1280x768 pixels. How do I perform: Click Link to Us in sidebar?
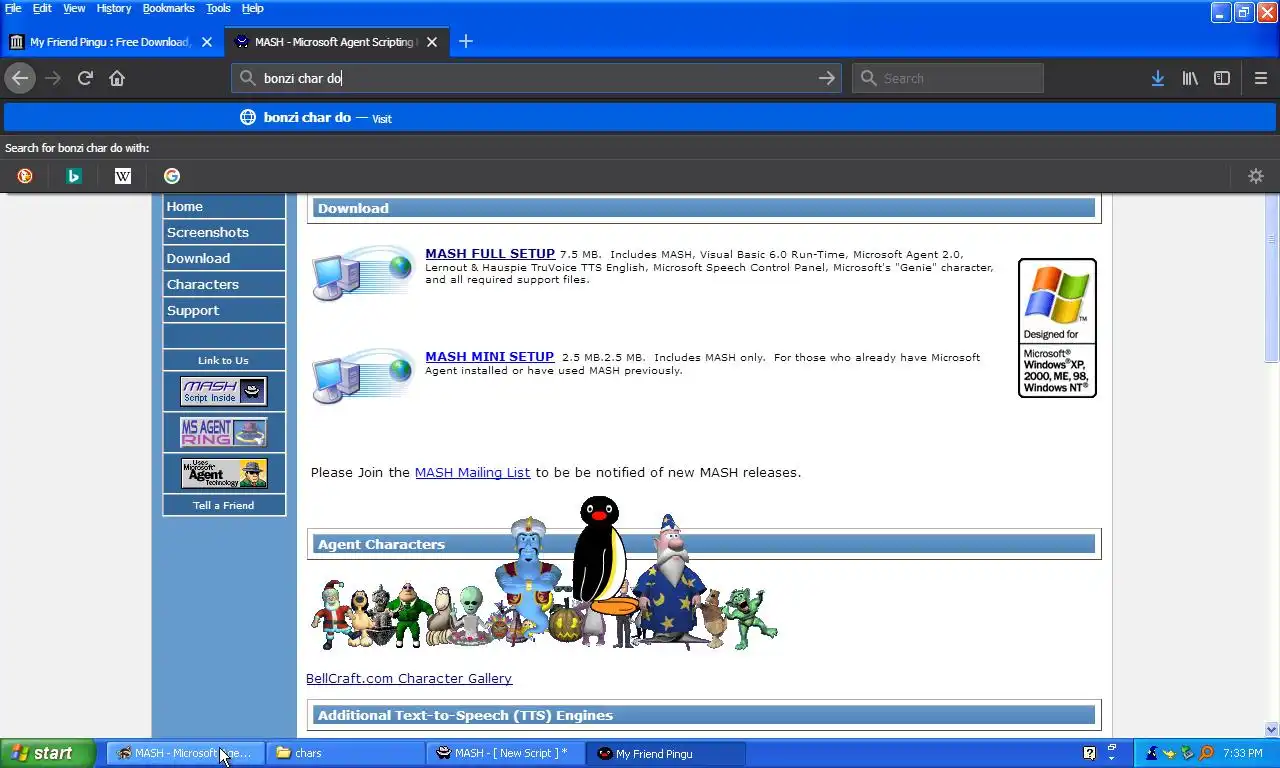(223, 360)
